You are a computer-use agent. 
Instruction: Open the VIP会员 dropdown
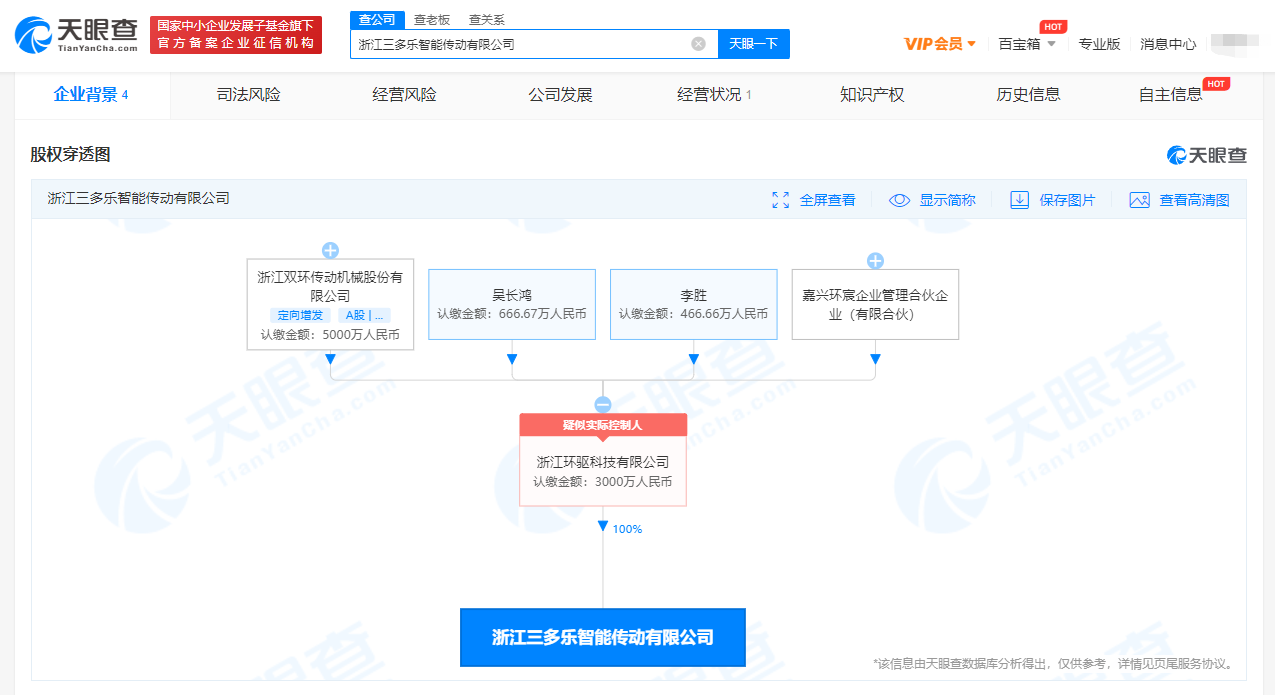tap(940, 44)
